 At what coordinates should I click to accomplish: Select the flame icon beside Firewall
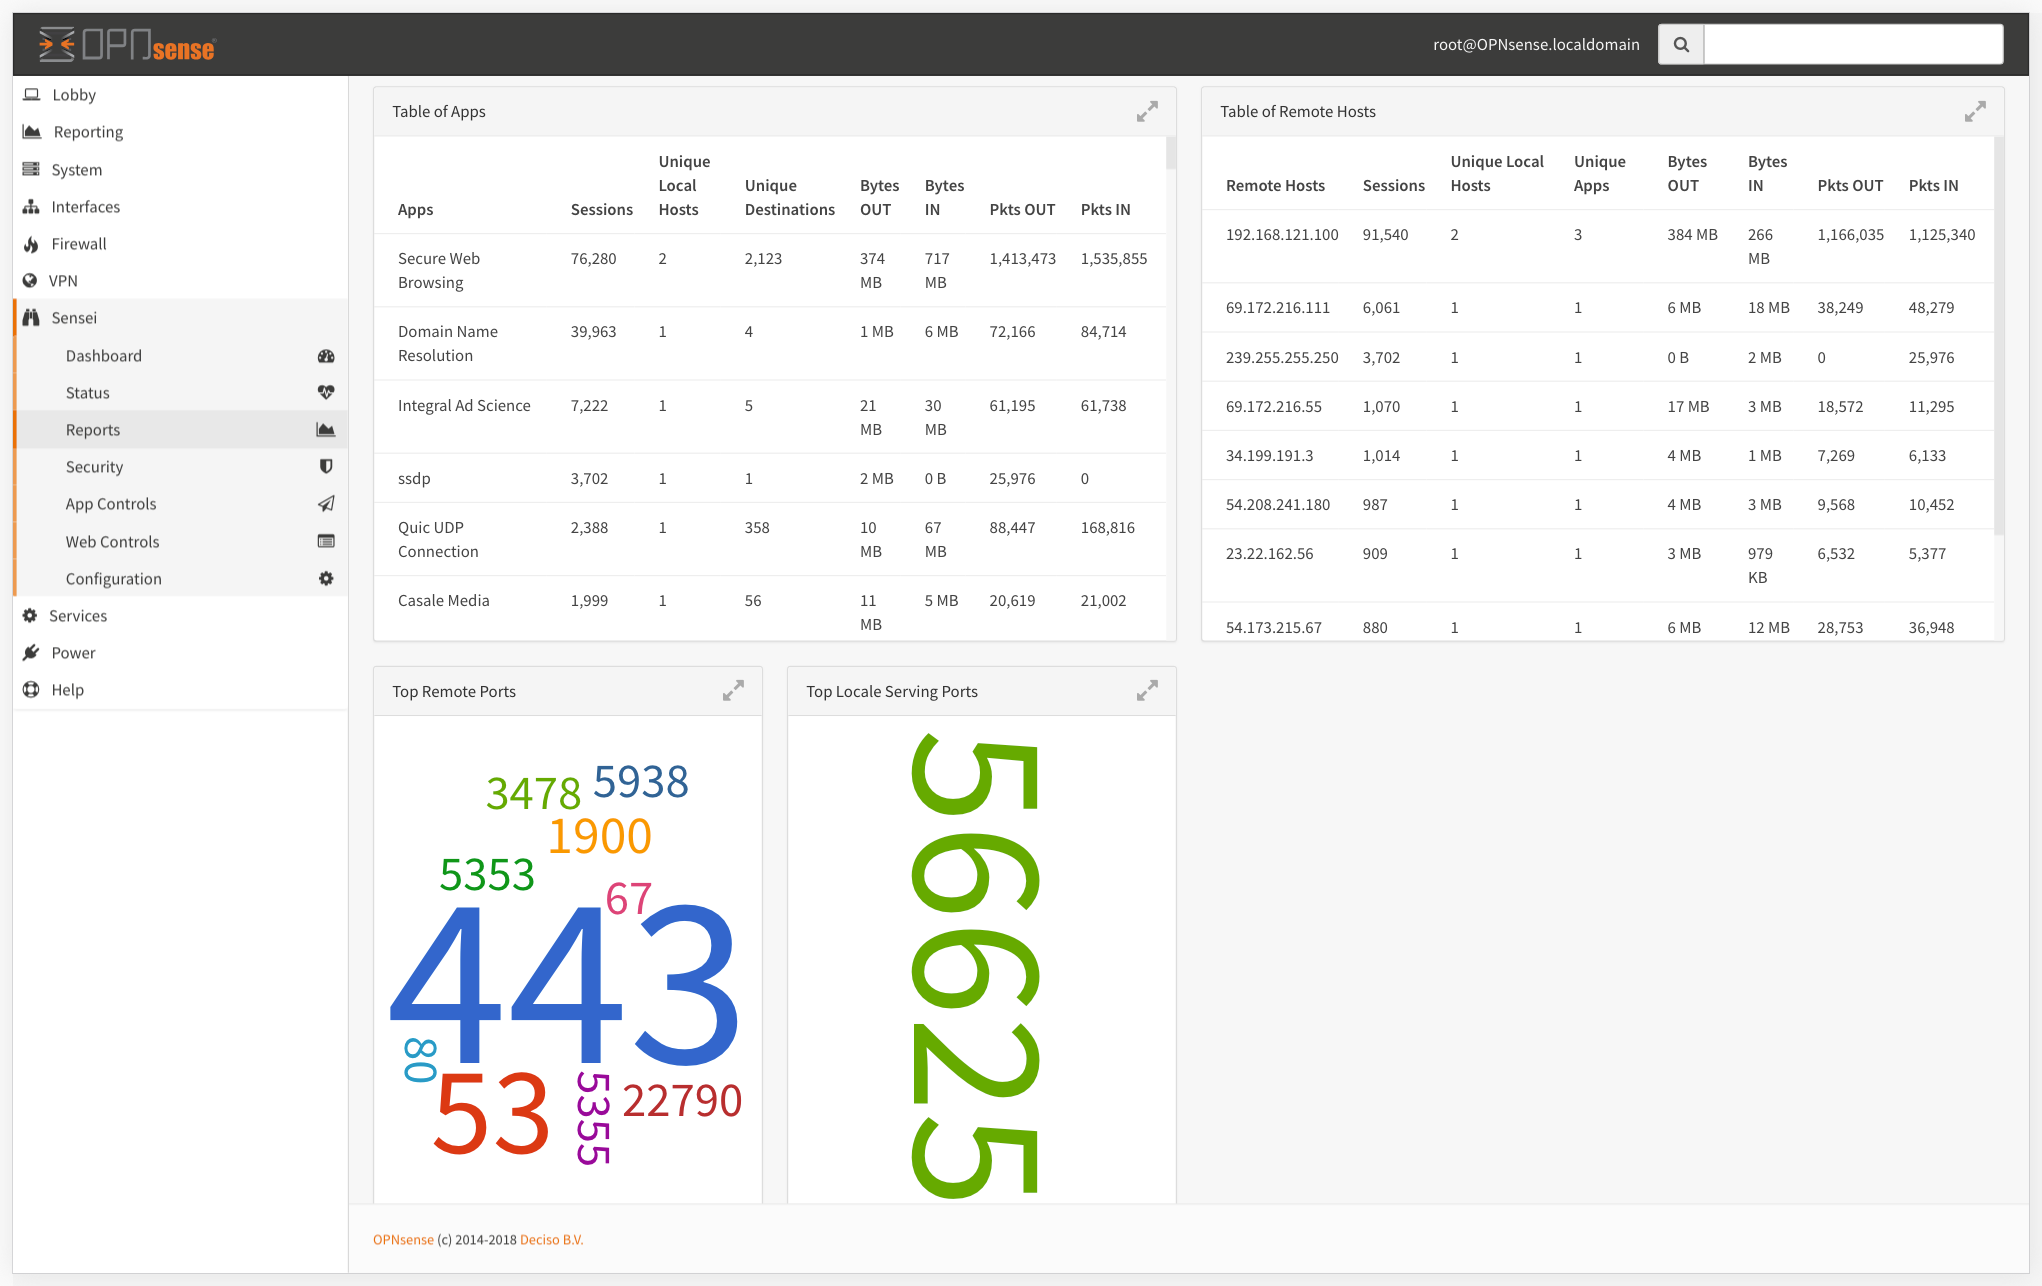[30, 243]
